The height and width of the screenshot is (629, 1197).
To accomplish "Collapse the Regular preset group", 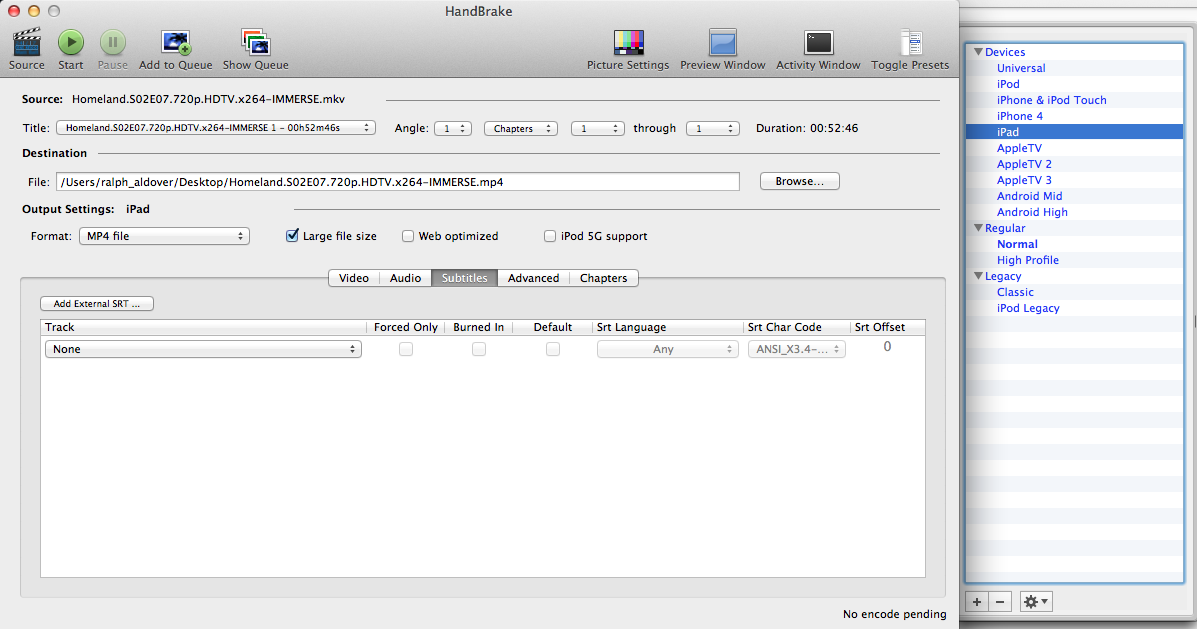I will pyautogui.click(x=978, y=228).
